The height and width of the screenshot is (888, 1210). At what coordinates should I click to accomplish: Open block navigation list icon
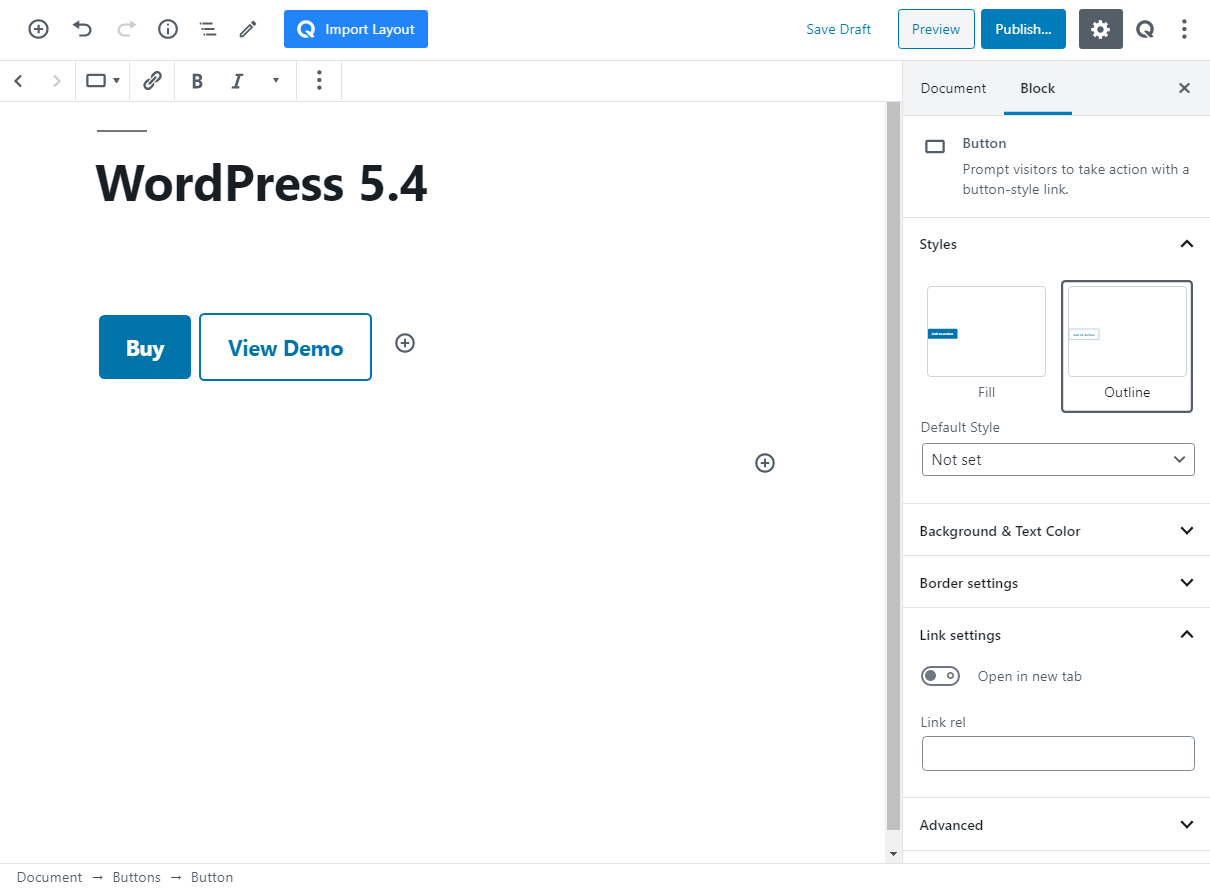208,29
